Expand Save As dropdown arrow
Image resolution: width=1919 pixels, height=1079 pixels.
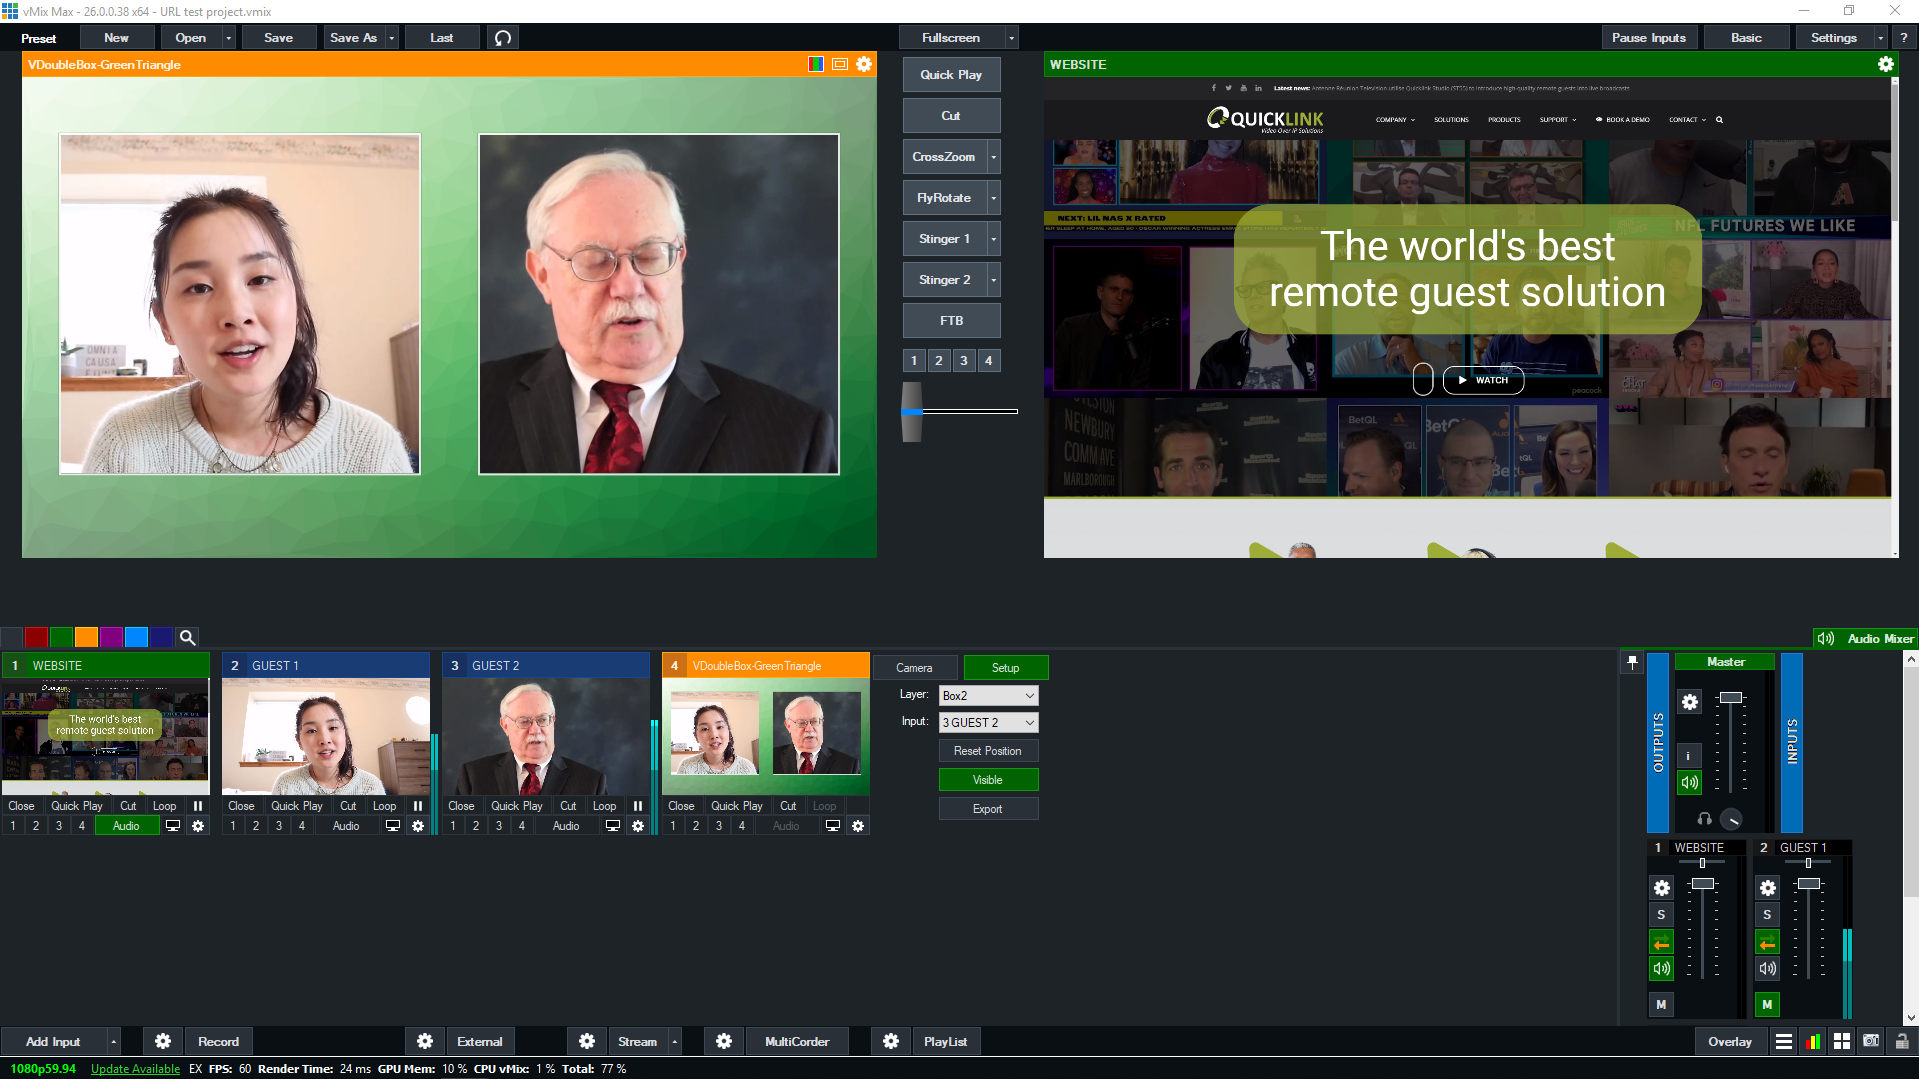(x=392, y=38)
